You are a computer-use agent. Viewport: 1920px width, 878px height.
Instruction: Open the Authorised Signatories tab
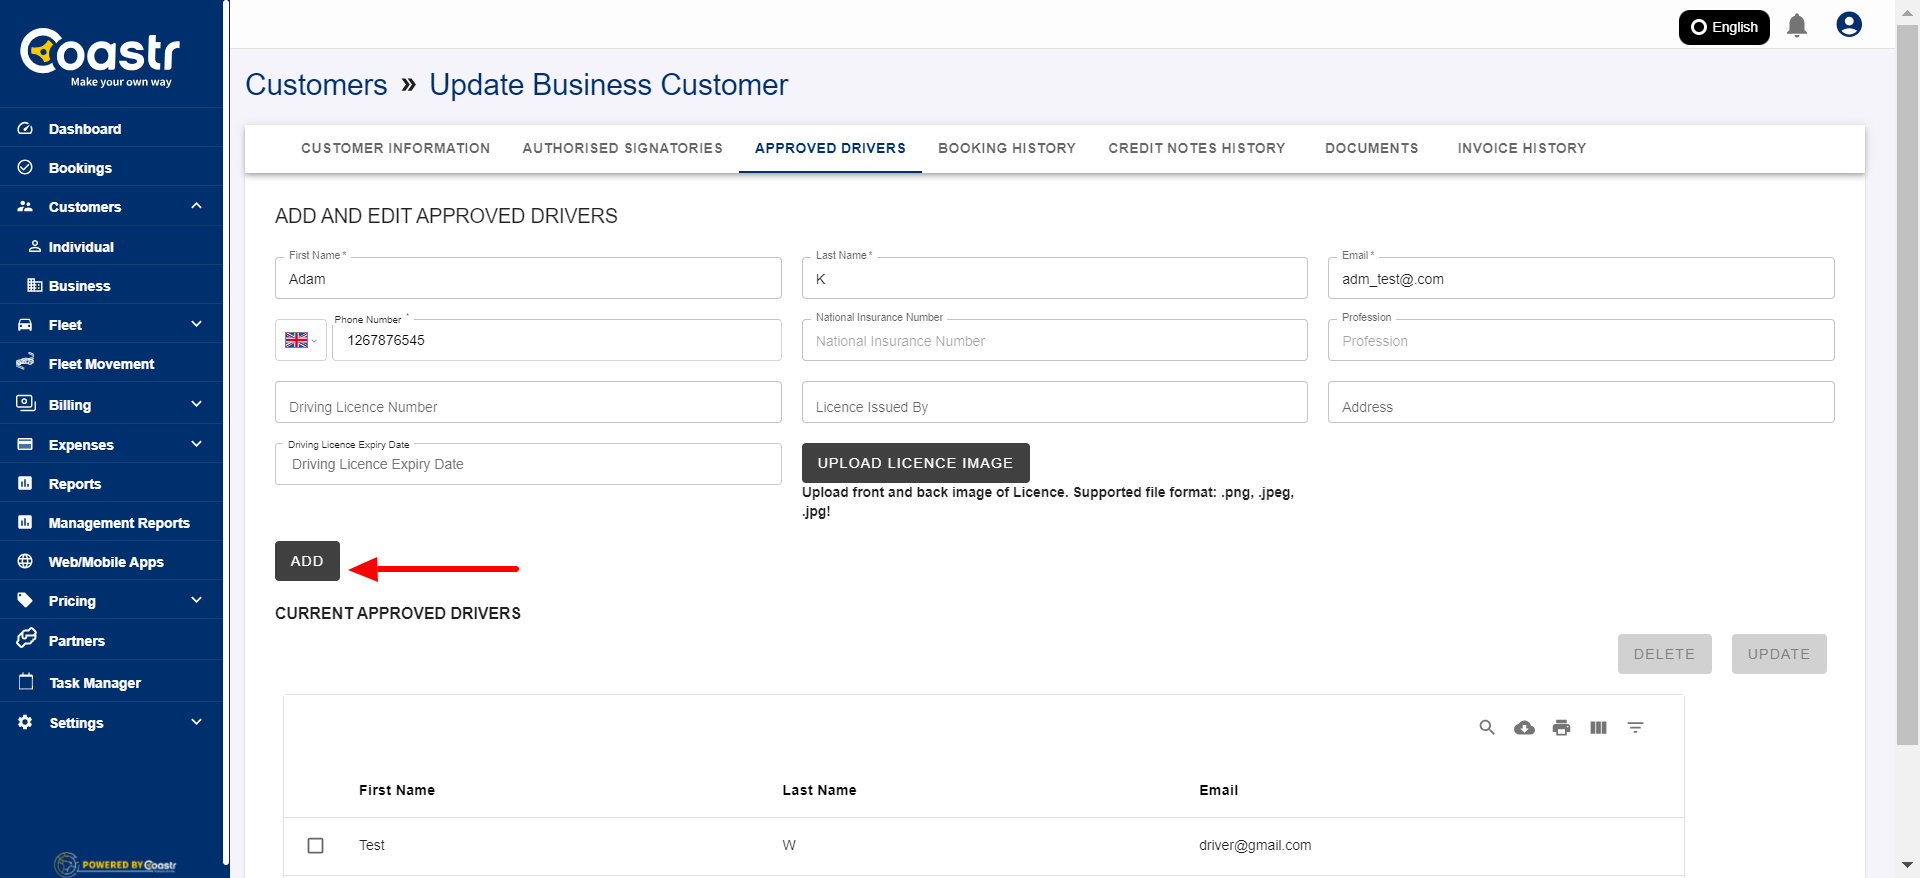[x=622, y=148]
